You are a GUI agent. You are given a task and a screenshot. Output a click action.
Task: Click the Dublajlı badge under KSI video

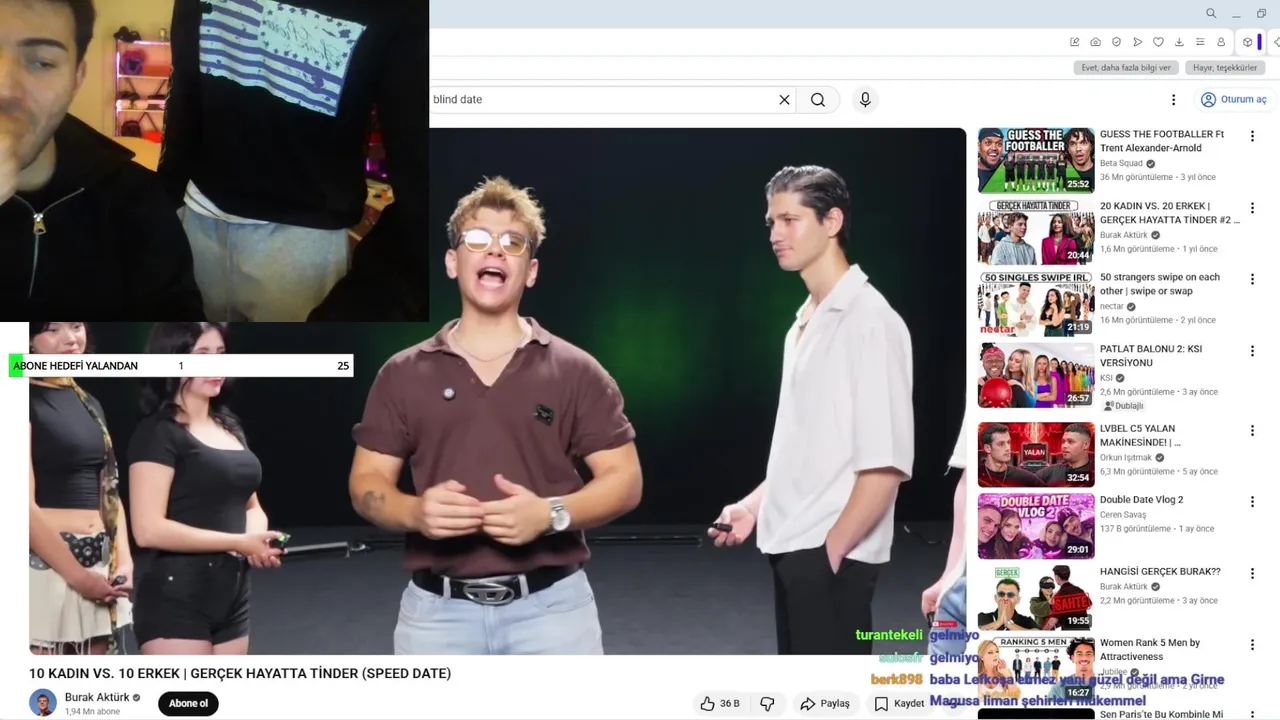[x=1124, y=406]
